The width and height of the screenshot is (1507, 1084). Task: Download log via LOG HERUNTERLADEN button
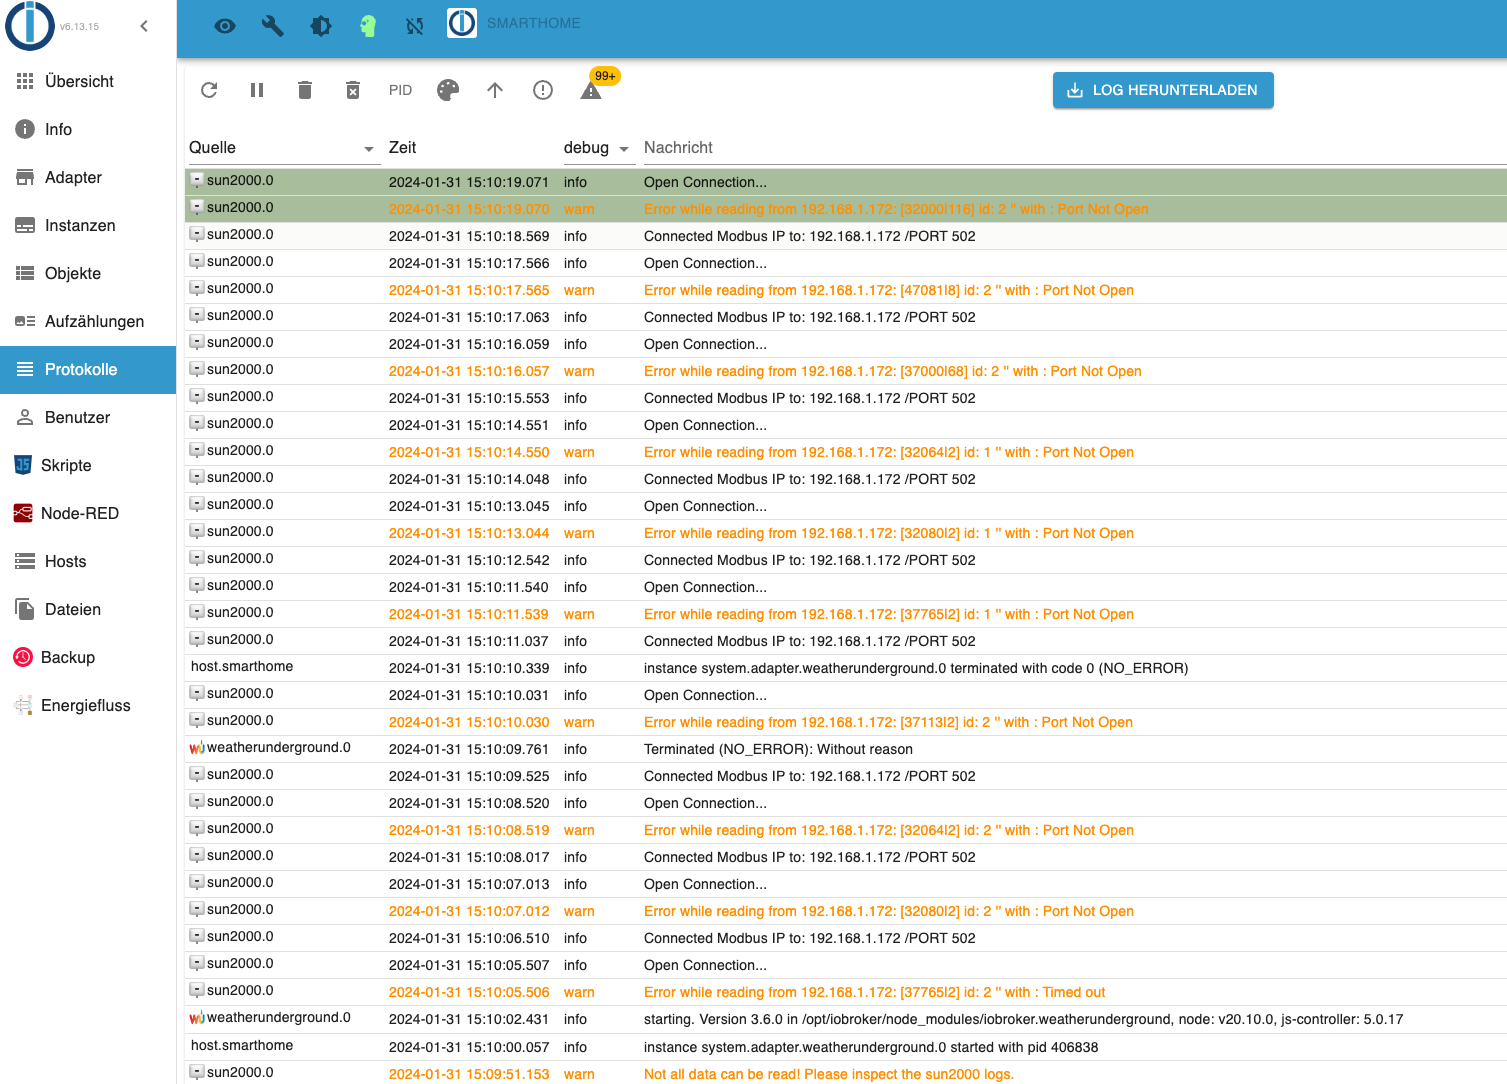click(1163, 90)
